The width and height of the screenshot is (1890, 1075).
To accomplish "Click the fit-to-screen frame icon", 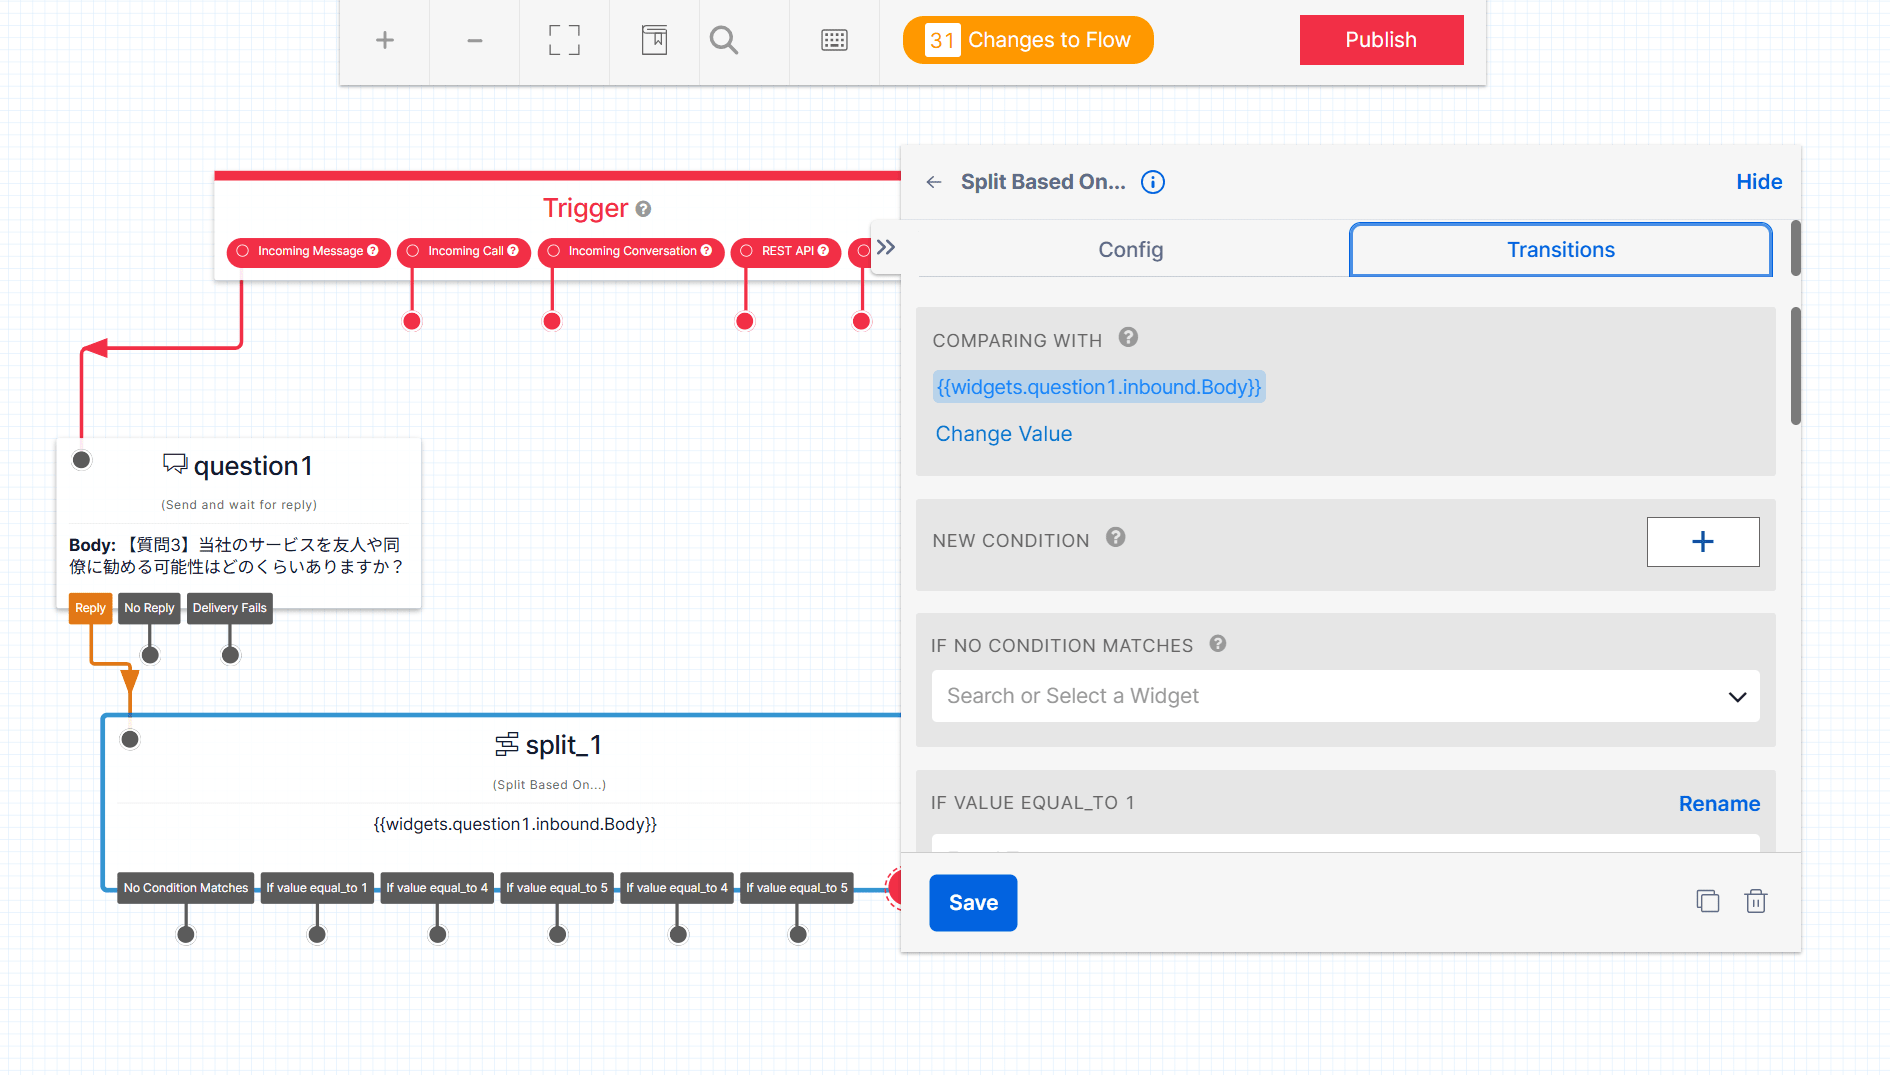I will tap(564, 40).
